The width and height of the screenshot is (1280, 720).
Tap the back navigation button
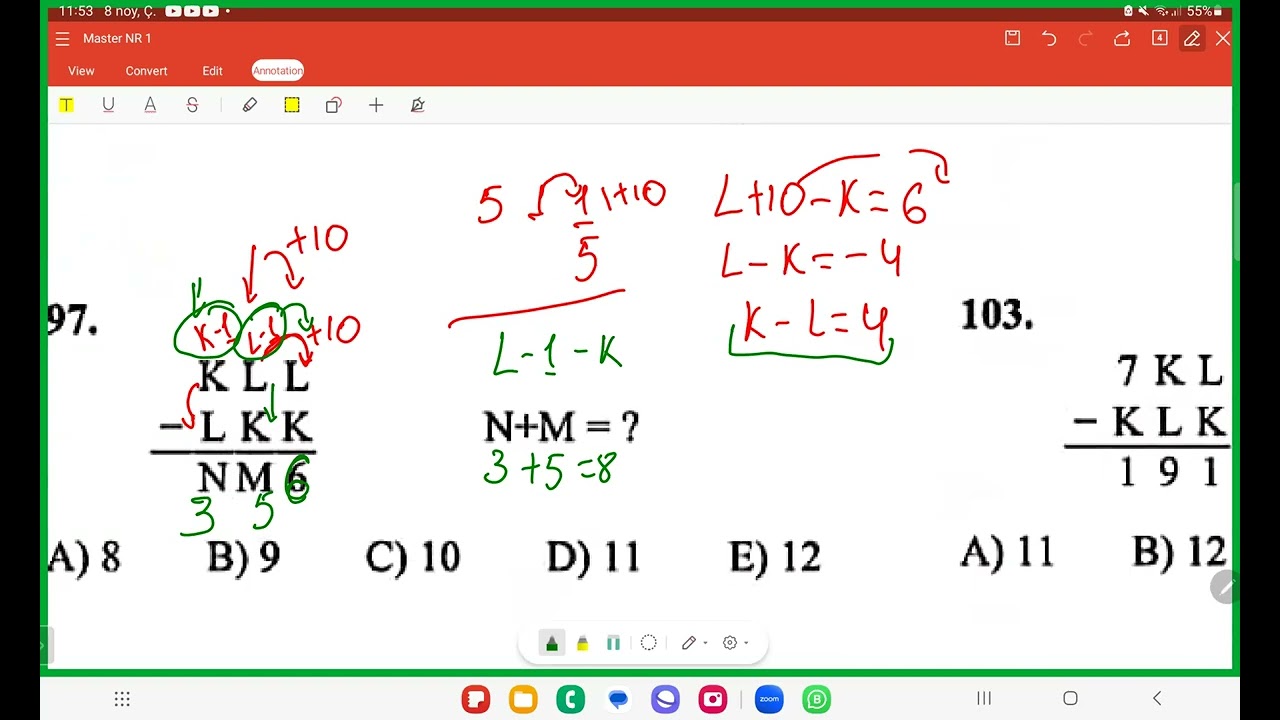(x=1157, y=698)
